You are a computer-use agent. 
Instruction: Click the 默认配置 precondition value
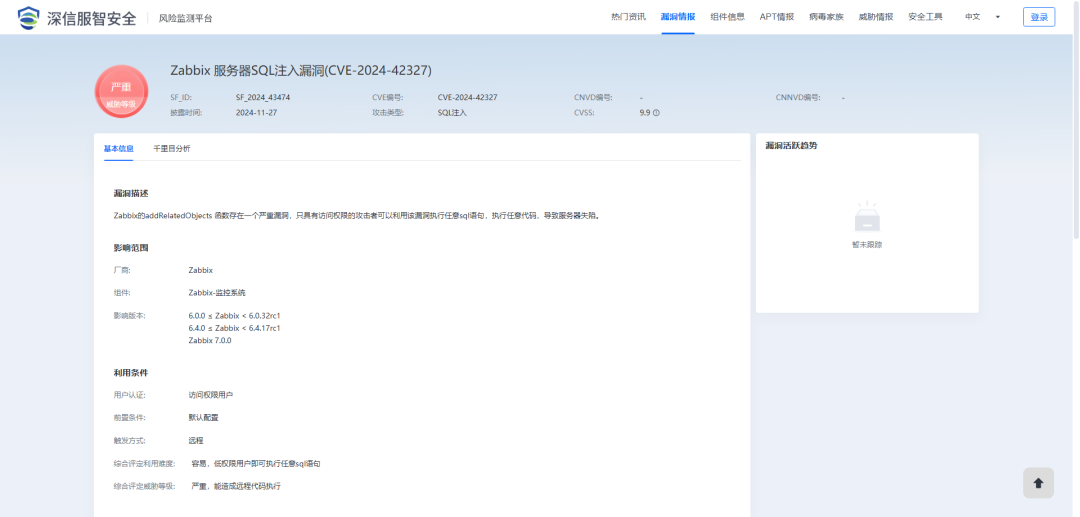[203, 418]
